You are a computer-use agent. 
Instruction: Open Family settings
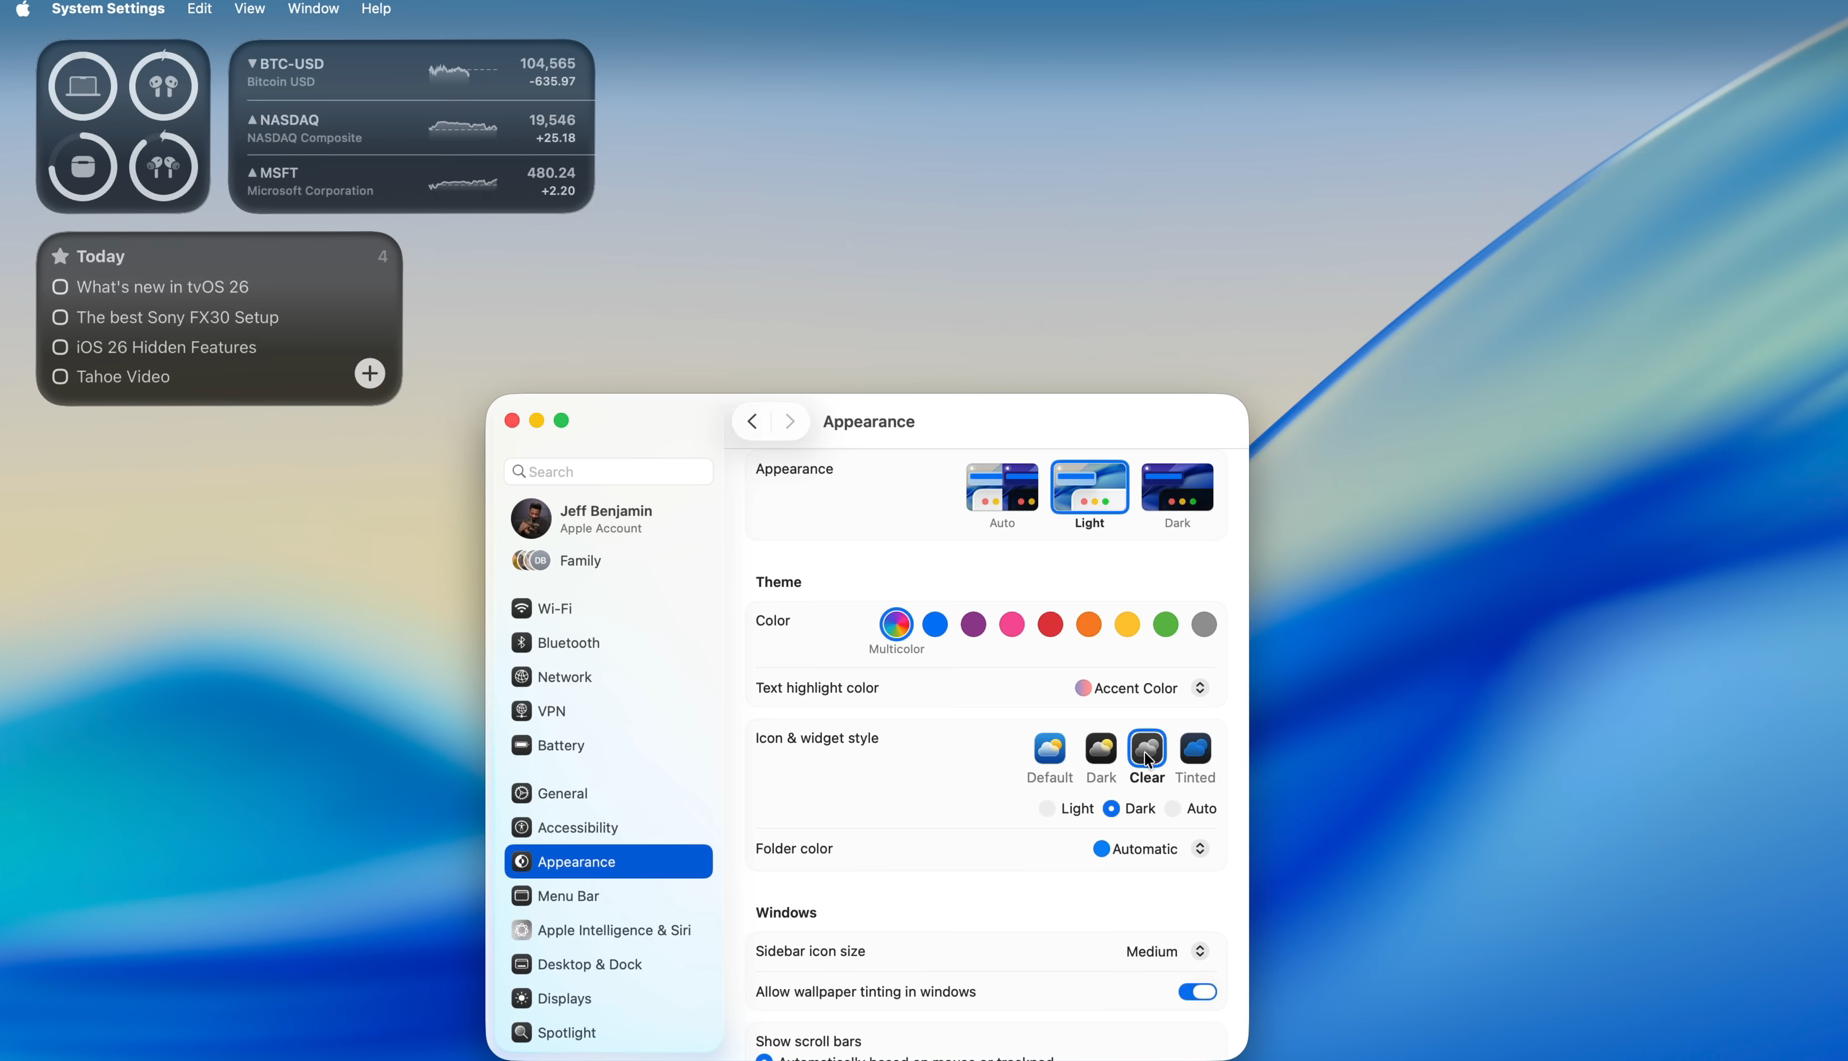(608, 560)
